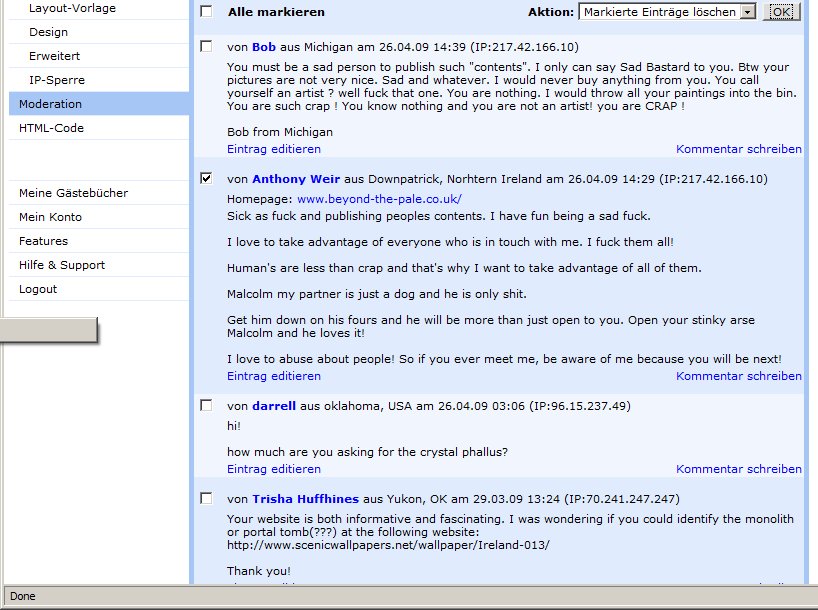
Task: Open Mein Konto page
Action: click(50, 217)
